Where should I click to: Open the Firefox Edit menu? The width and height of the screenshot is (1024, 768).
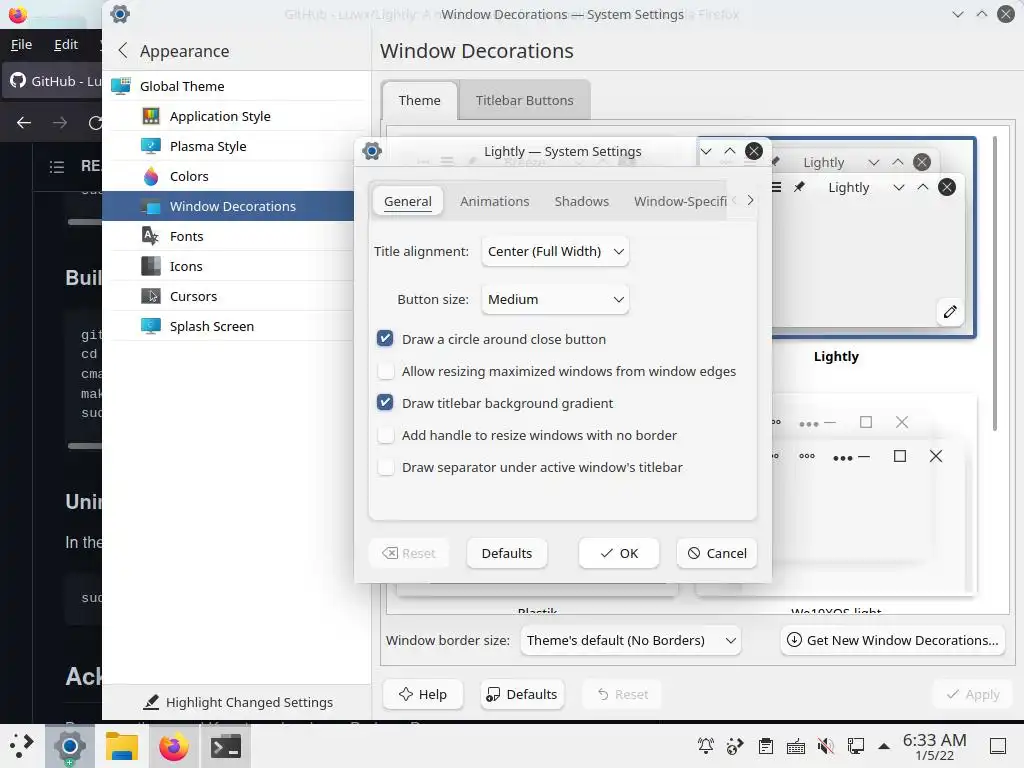pyautogui.click(x=66, y=44)
